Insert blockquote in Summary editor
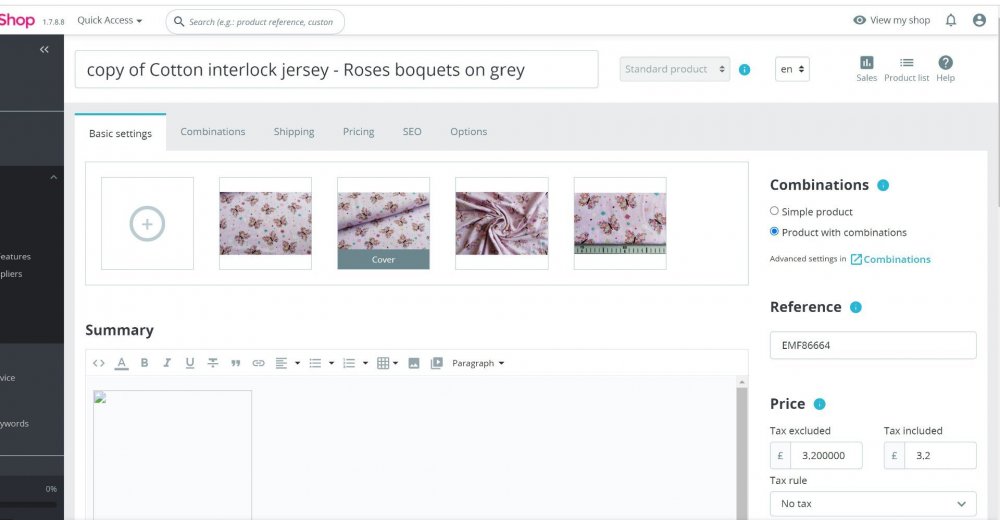1000x520 pixels. click(x=235, y=363)
